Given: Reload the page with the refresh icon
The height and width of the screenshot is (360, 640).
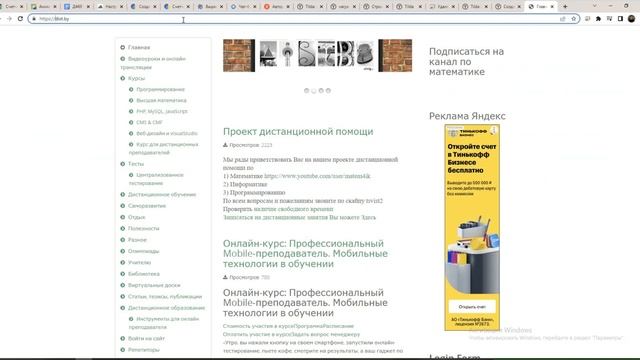Looking at the screenshot, I should [x=20, y=19].
